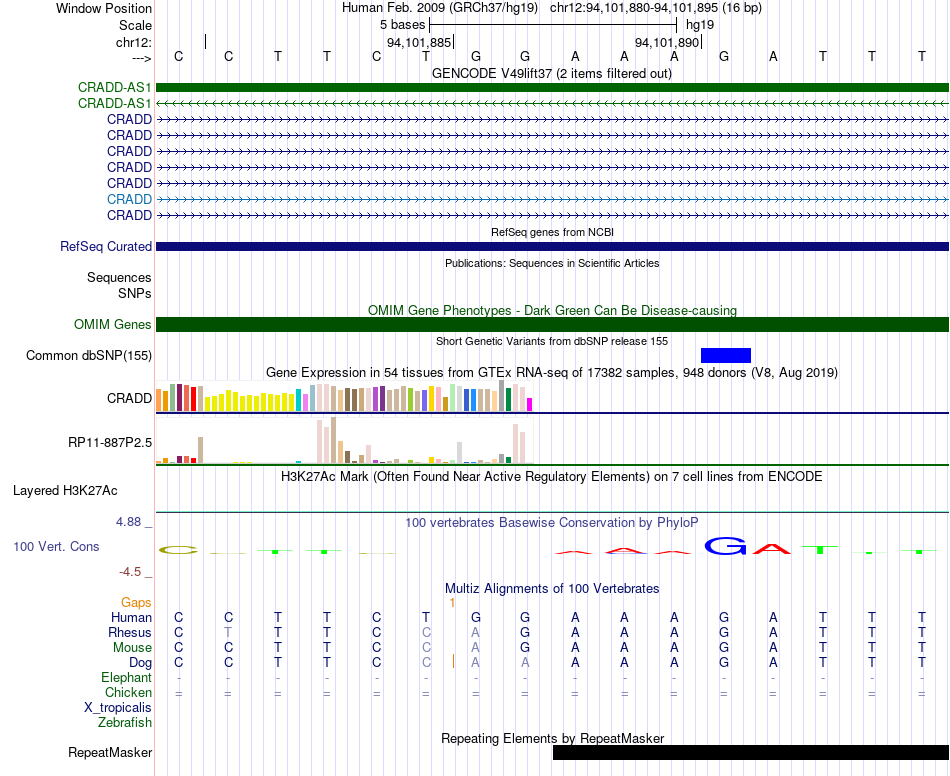Open Publications: Sequences in Scientific Articles title
This screenshot has height=776, width=950.
pos(552,263)
